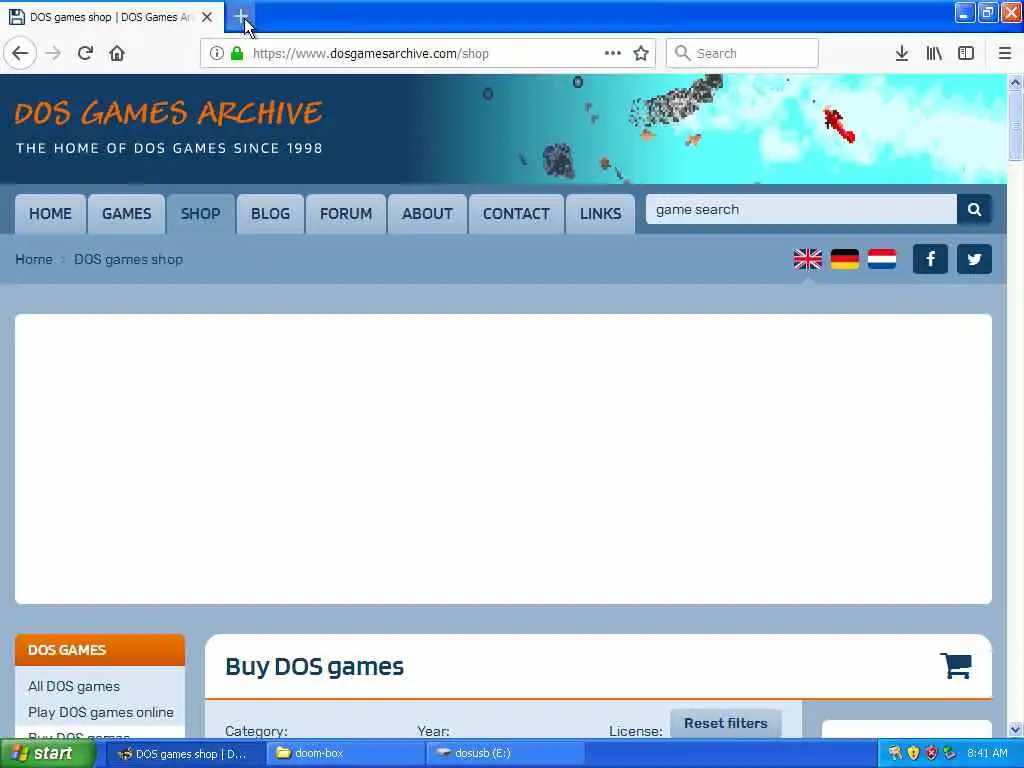This screenshot has height=768, width=1024.
Task: Click the vertical scrollbar thumb
Action: coord(1015,125)
